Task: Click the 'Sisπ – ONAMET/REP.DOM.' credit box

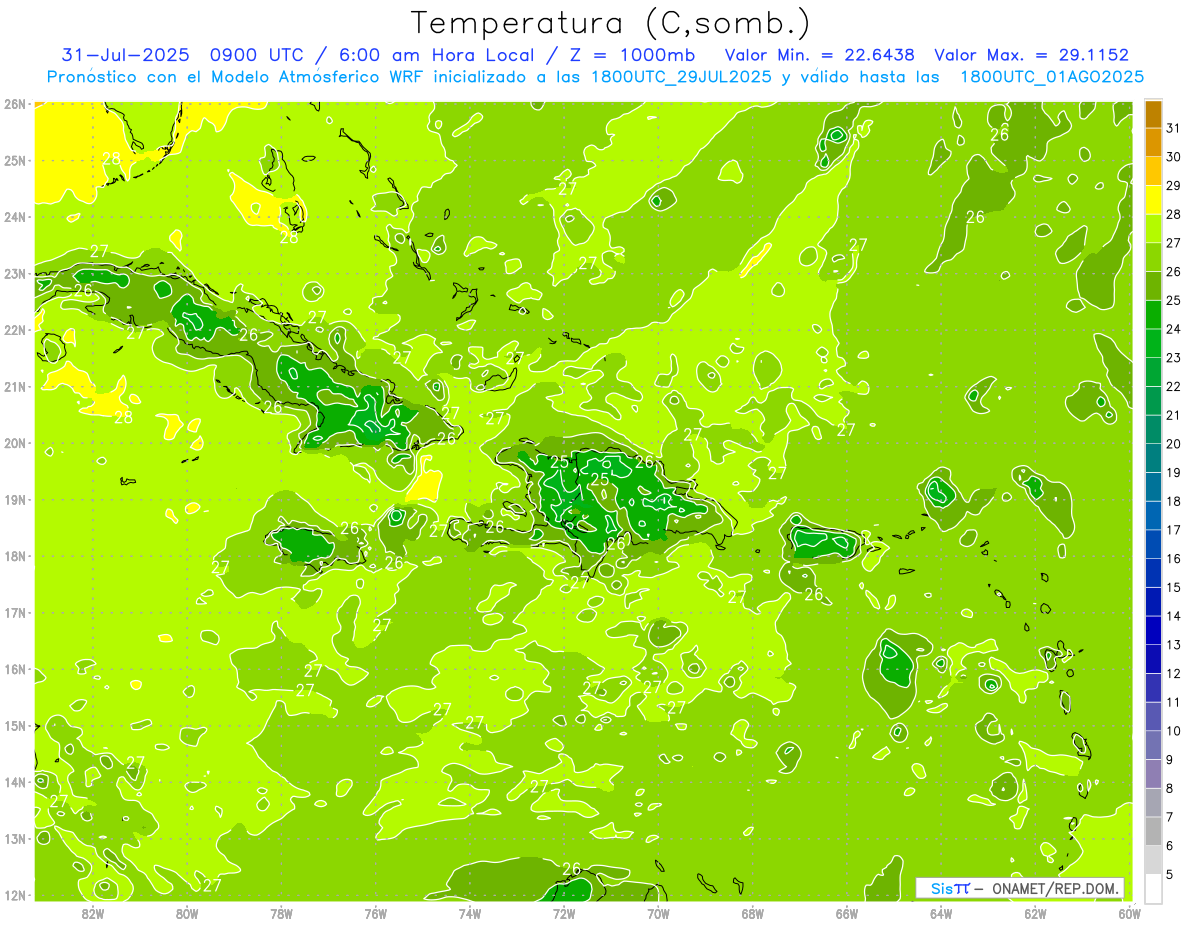Action: 1020,888
